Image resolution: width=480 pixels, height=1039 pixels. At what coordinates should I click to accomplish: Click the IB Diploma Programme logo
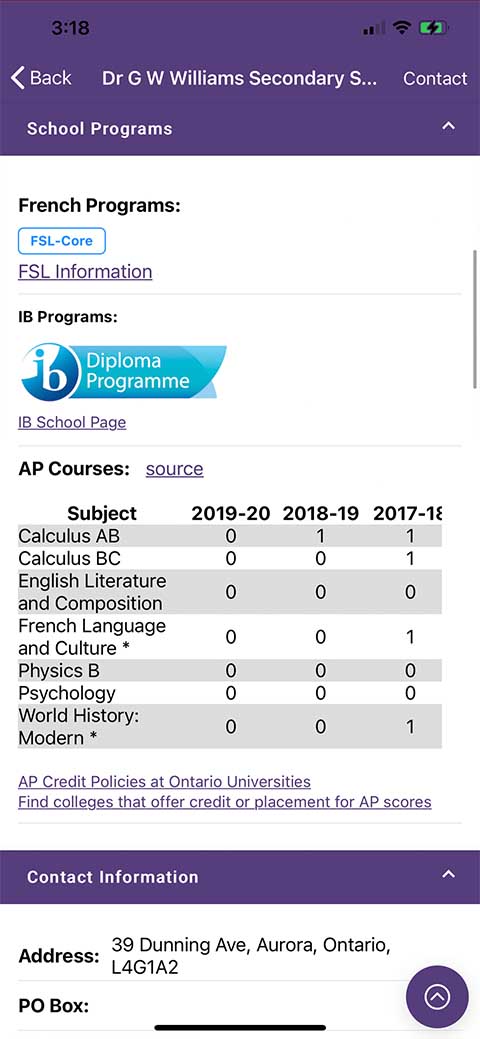(123, 371)
